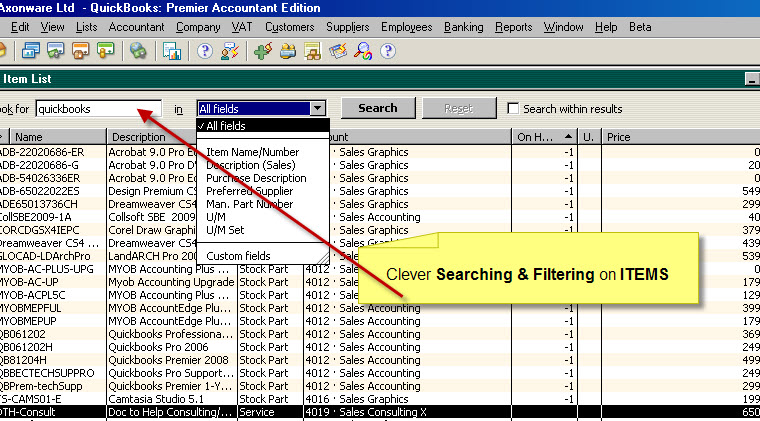This screenshot has height=421, width=760.
Task: Click the On H... column sort arrow
Action: [569, 137]
